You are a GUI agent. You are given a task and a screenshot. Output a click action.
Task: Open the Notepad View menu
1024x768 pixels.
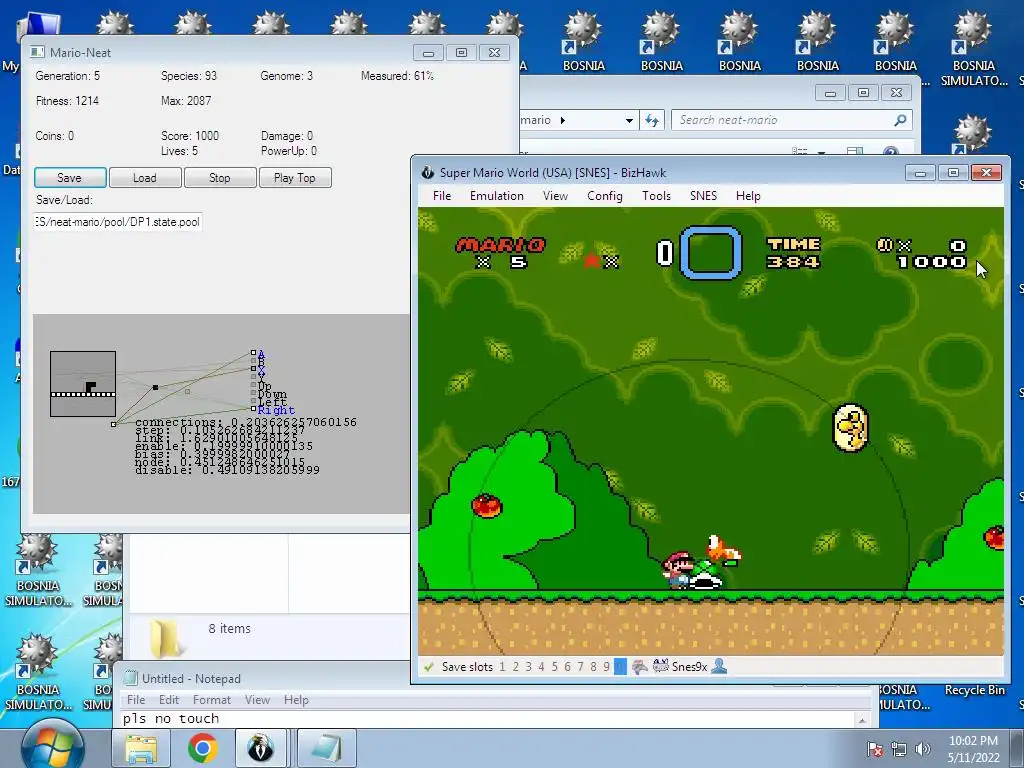[257, 700]
